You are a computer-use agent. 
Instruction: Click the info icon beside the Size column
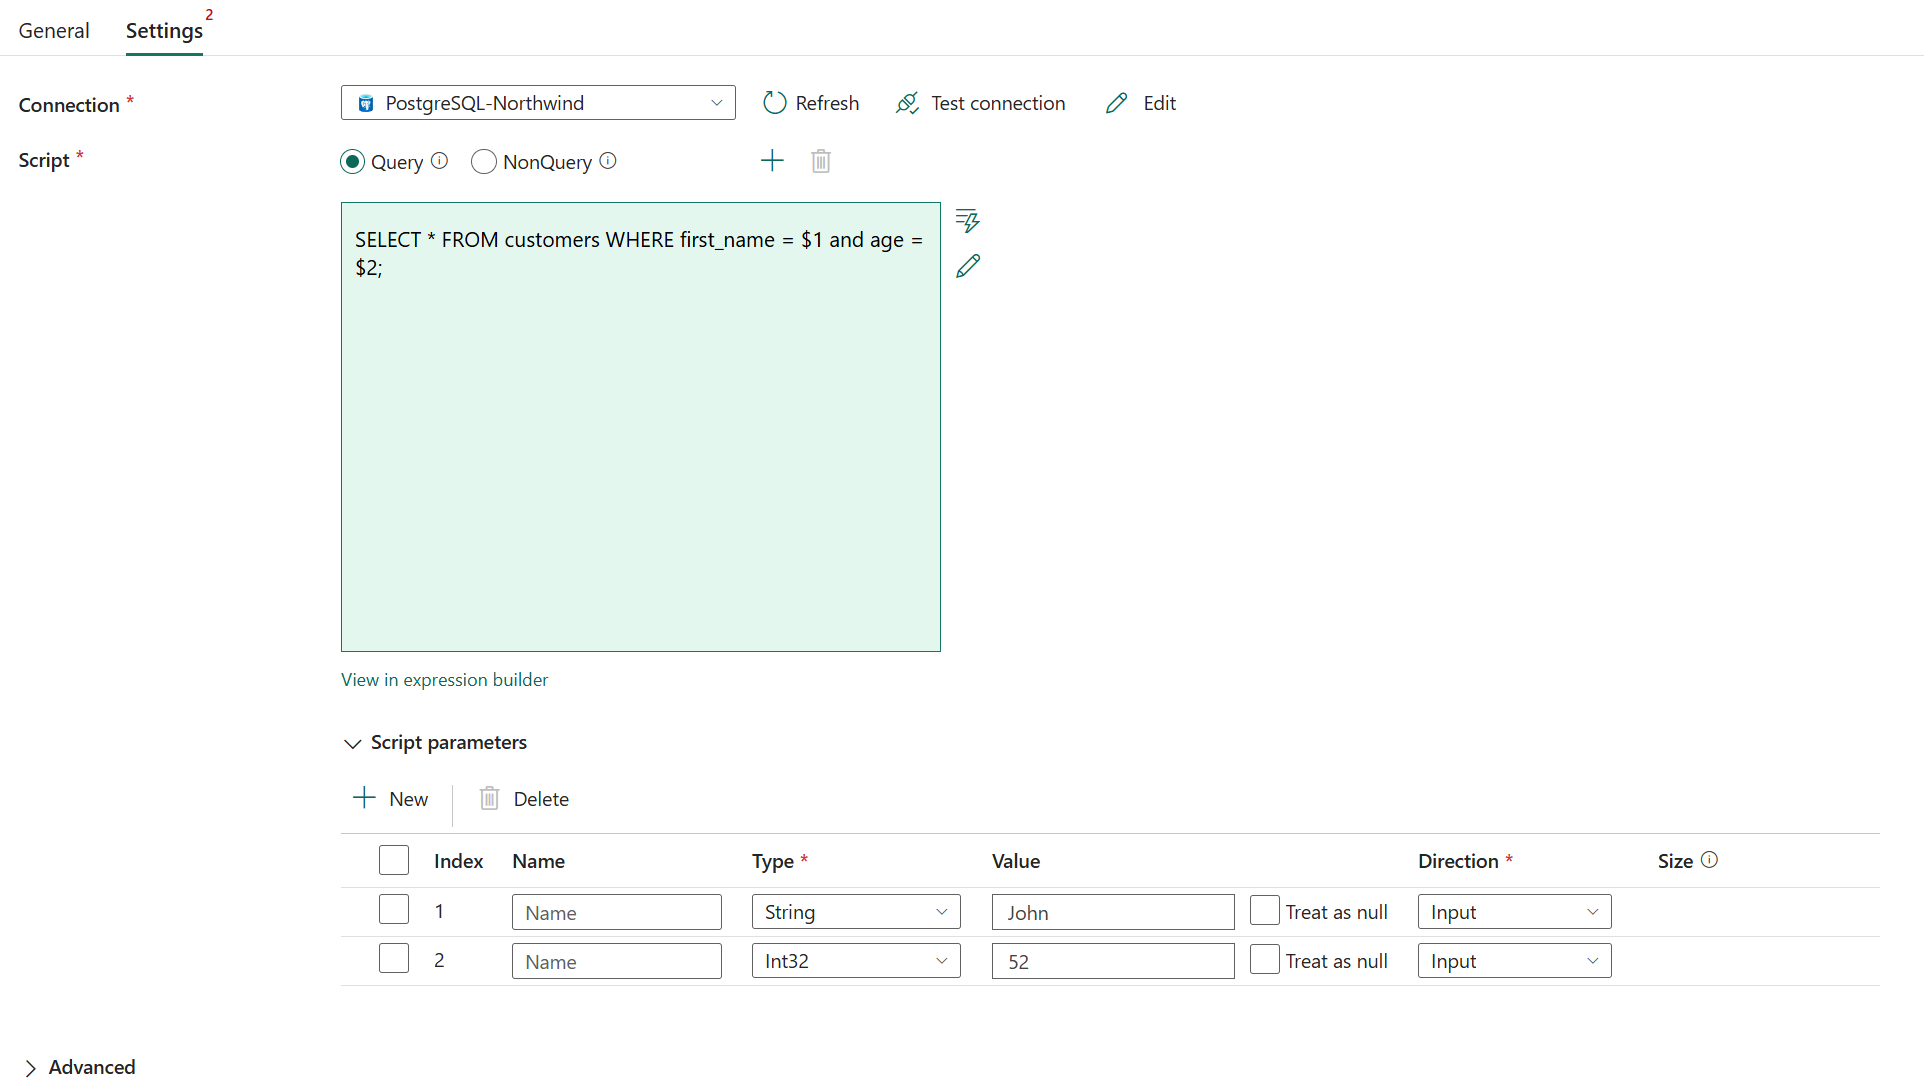point(1710,859)
